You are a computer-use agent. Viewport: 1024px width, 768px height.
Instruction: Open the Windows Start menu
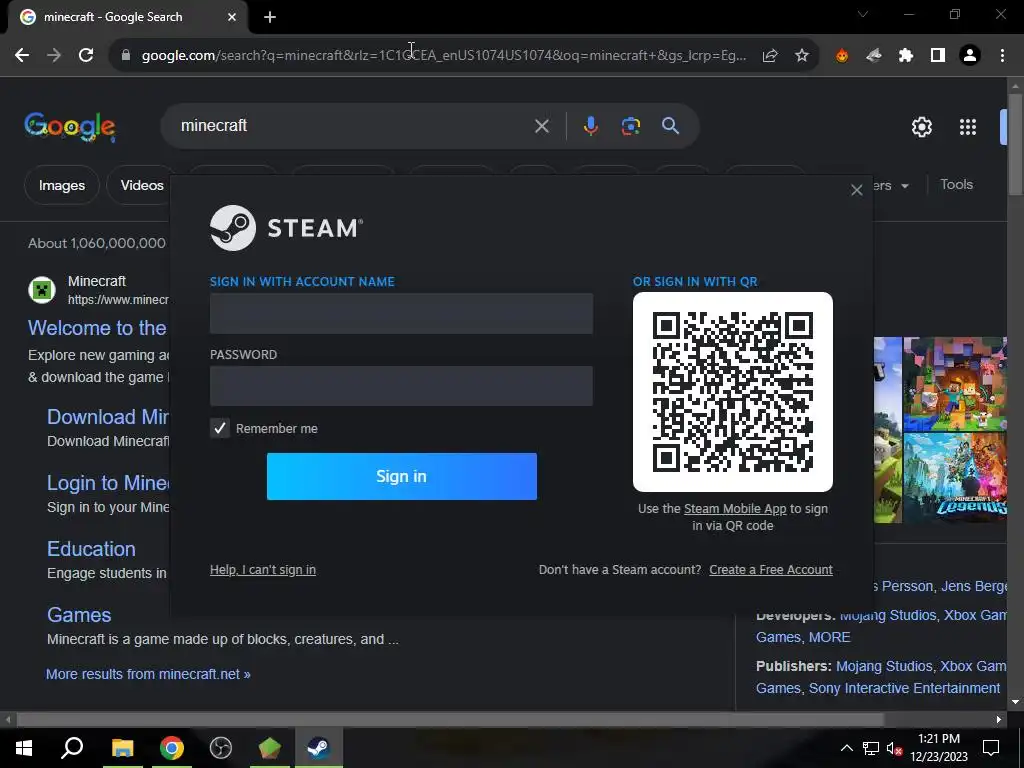(x=24, y=748)
